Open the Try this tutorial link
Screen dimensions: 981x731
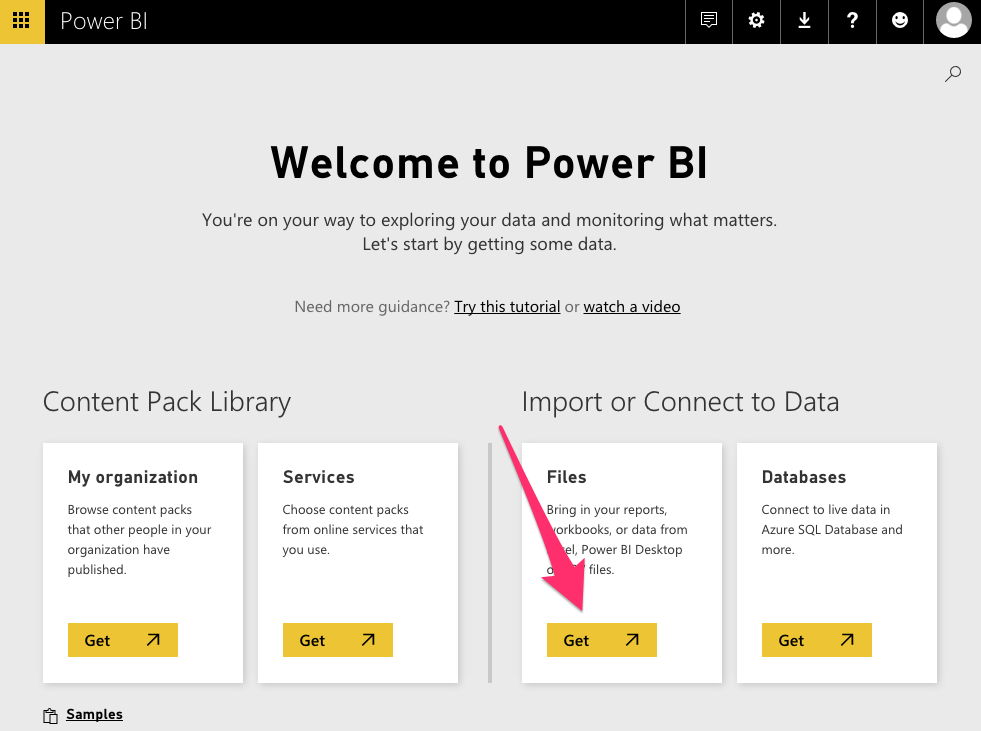click(x=507, y=306)
